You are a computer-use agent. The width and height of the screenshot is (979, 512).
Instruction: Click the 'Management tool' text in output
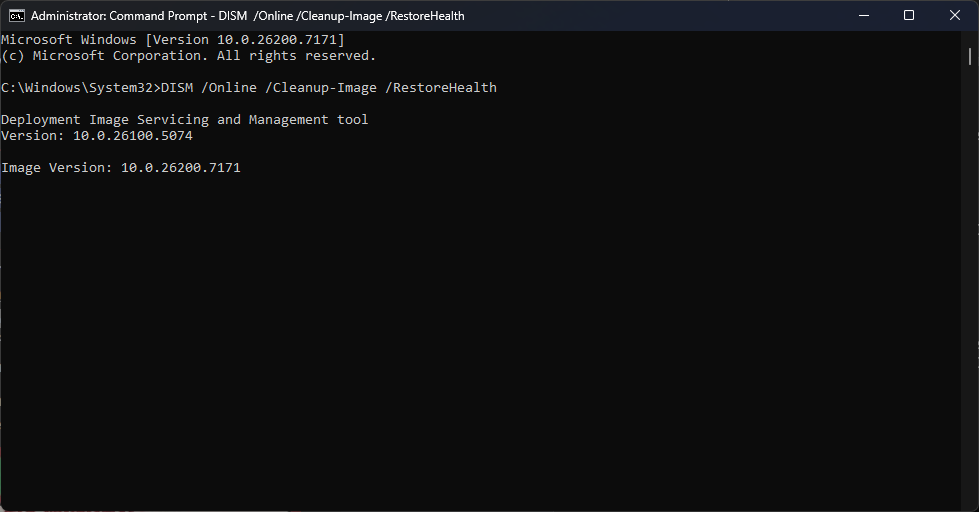point(309,120)
